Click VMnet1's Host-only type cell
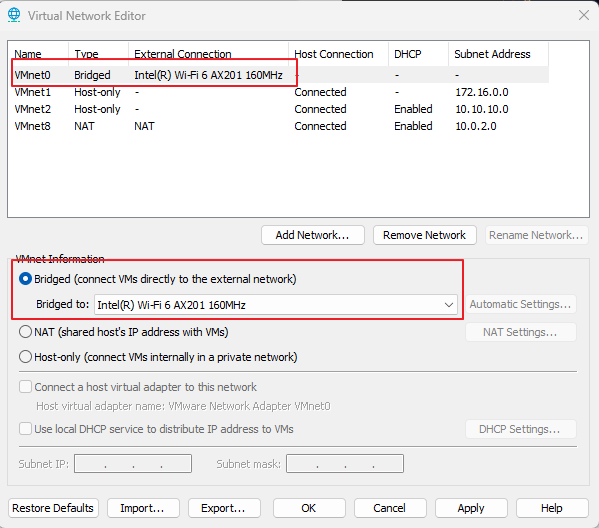Image resolution: width=599 pixels, height=528 pixels. [x=97, y=92]
